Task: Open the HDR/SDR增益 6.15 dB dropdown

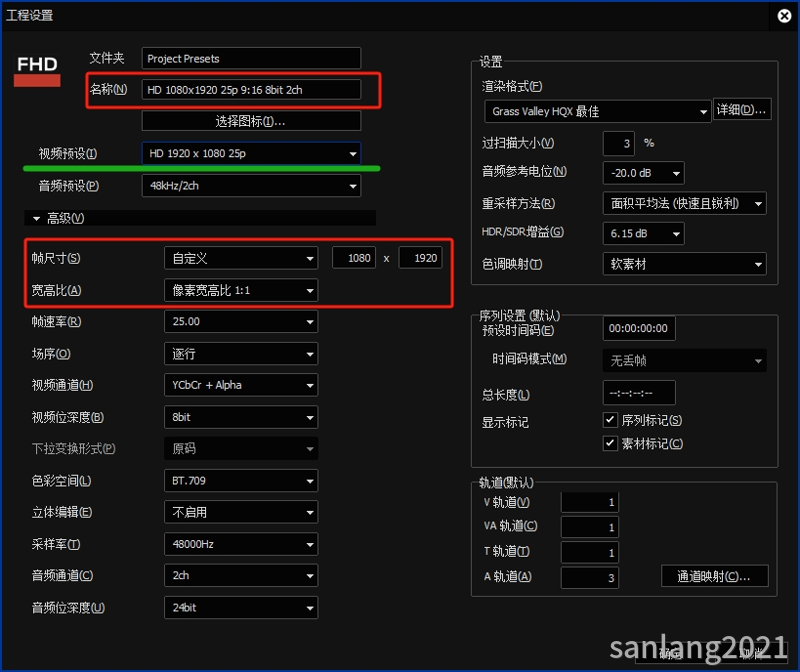Action: coord(643,234)
